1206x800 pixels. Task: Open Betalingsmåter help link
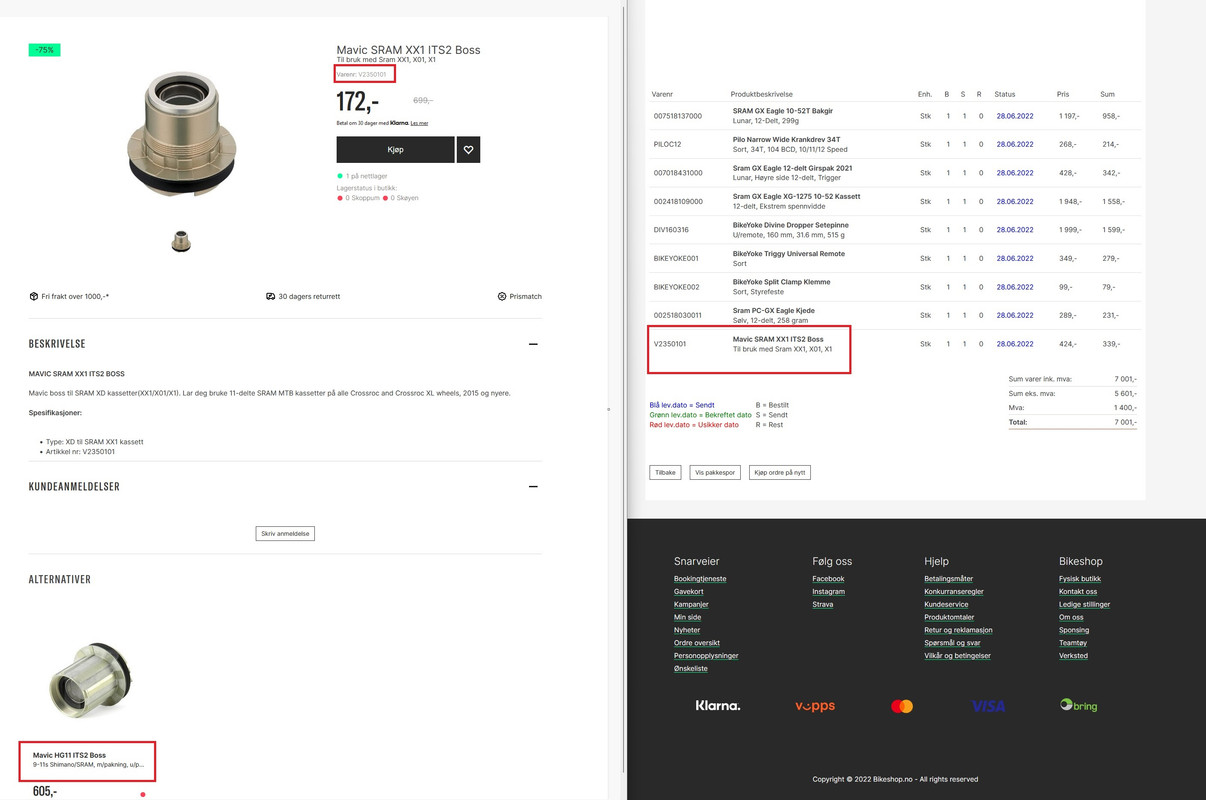(x=948, y=579)
